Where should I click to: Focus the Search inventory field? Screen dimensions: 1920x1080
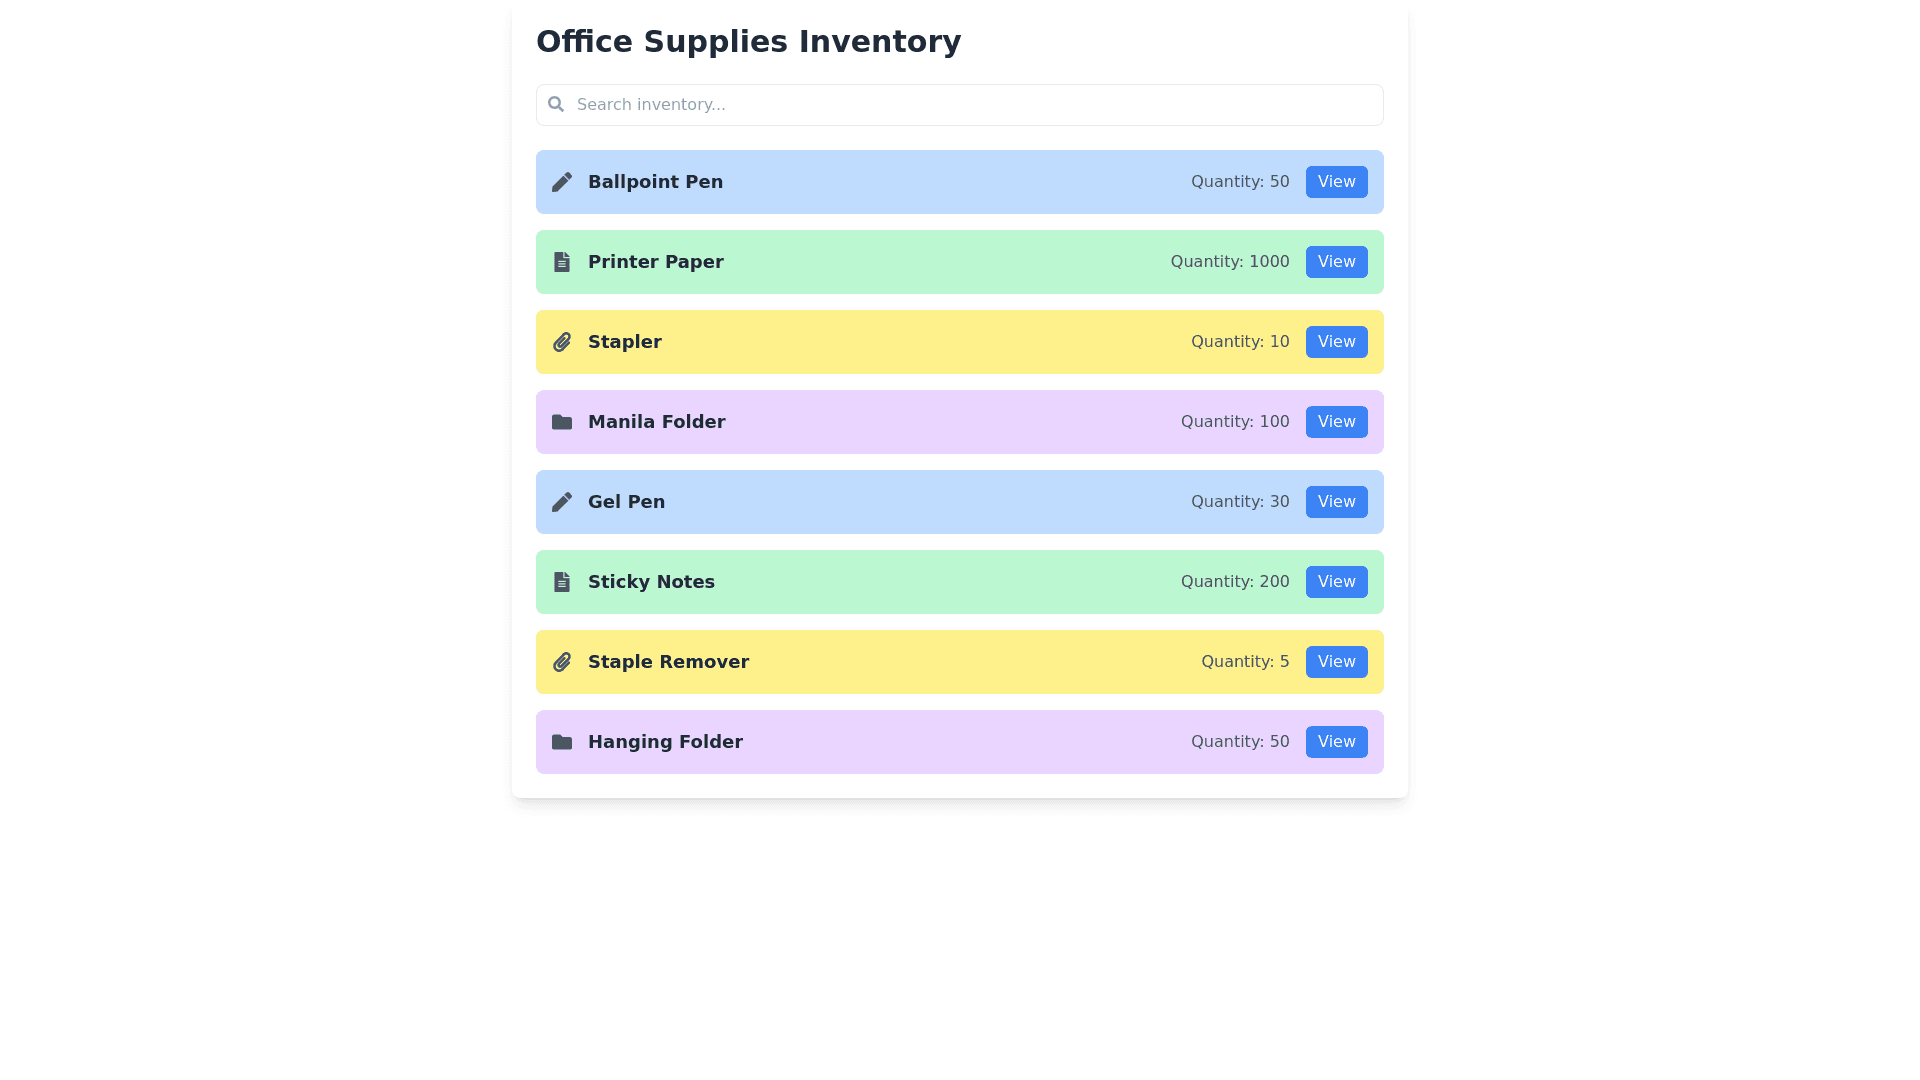(970, 105)
